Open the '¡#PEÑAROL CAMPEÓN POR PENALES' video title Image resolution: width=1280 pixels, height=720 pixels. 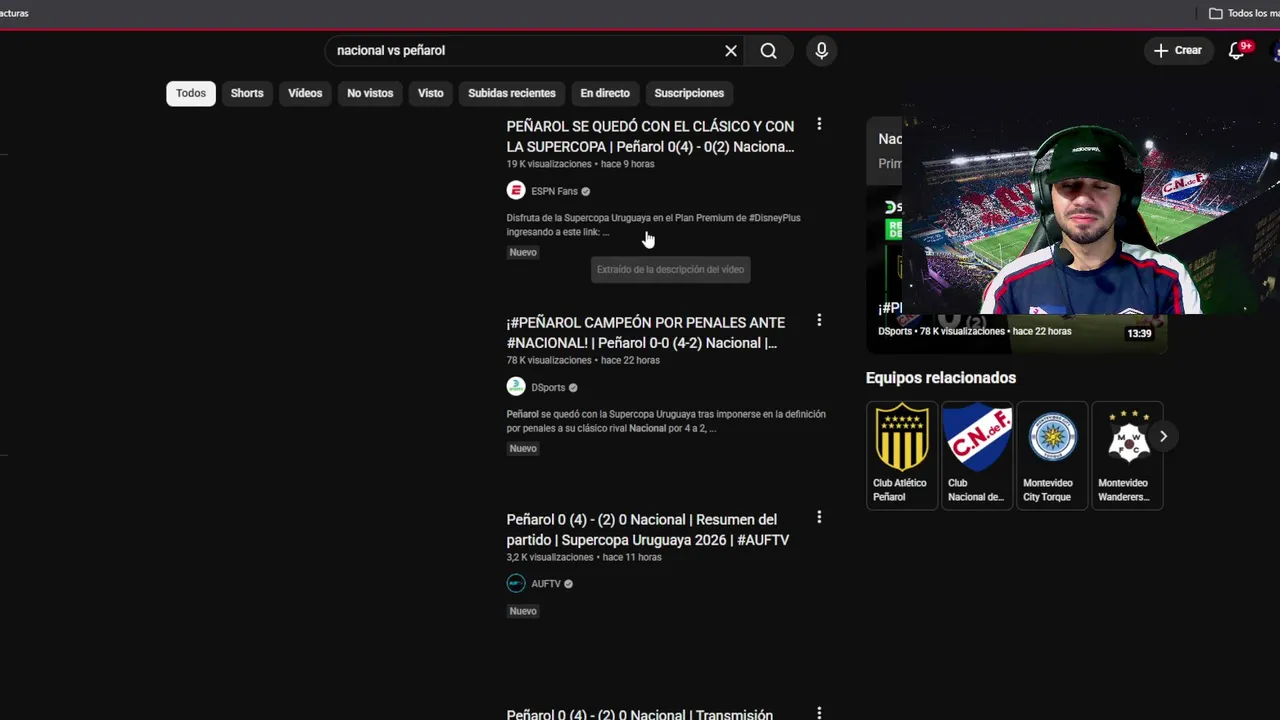click(645, 333)
